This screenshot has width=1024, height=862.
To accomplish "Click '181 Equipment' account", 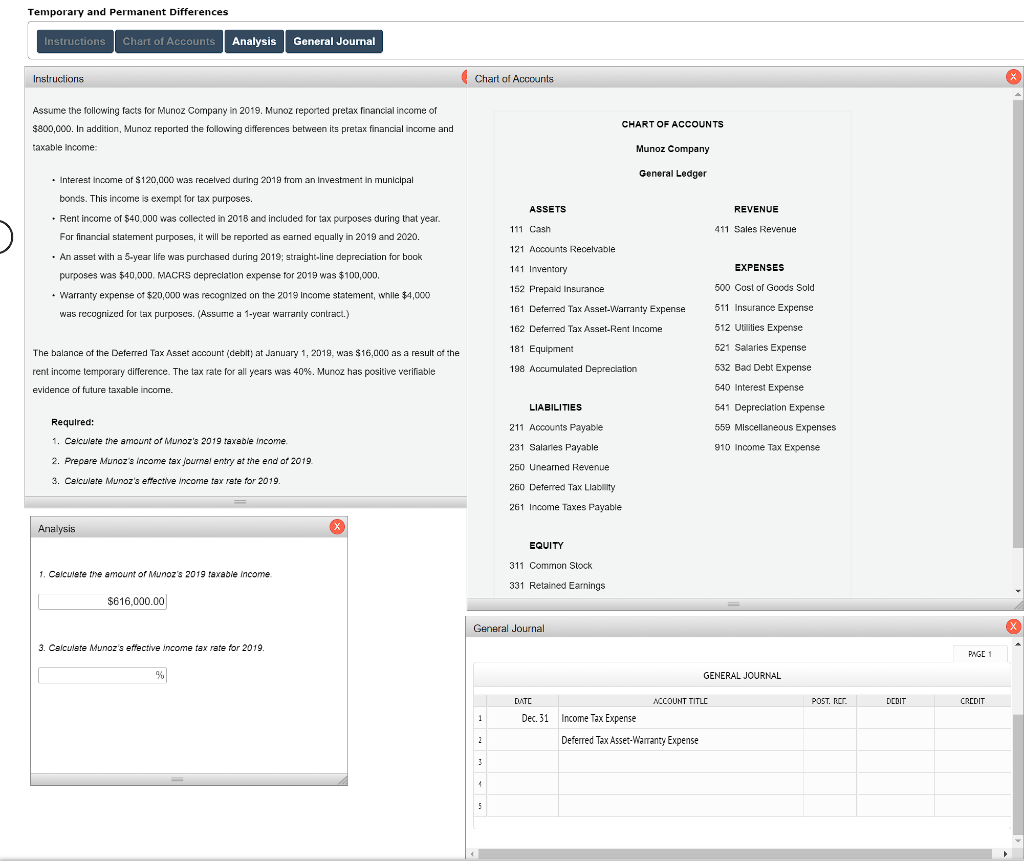I will tap(541, 349).
